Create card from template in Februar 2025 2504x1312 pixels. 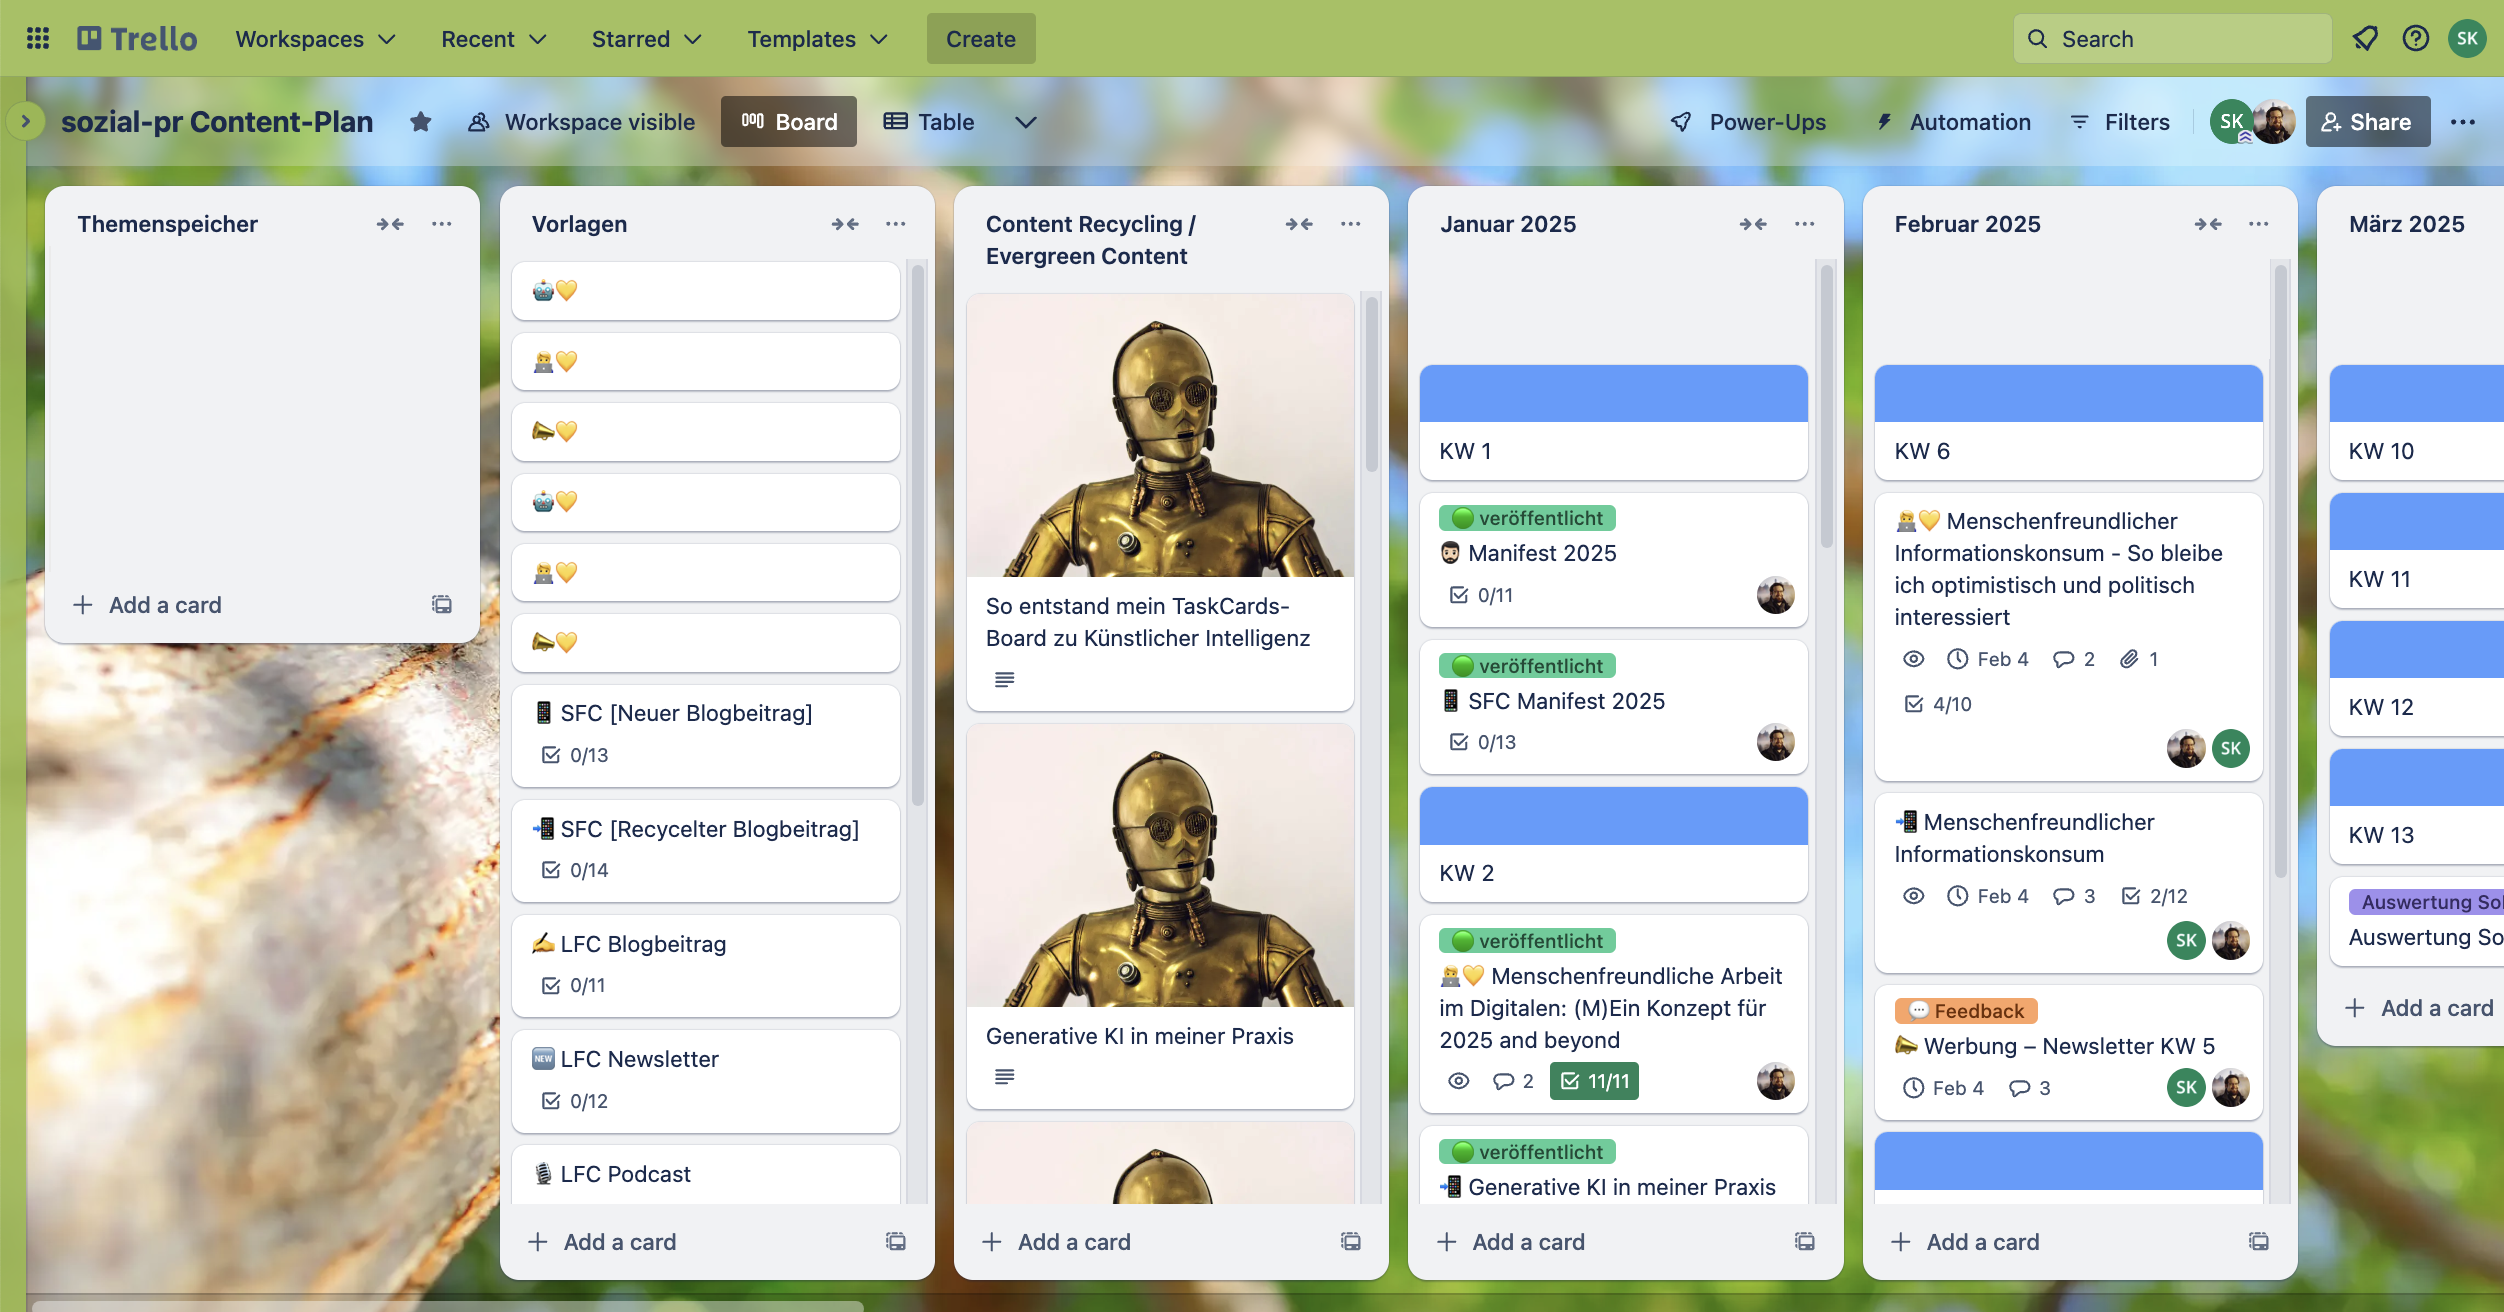(x=2259, y=1241)
